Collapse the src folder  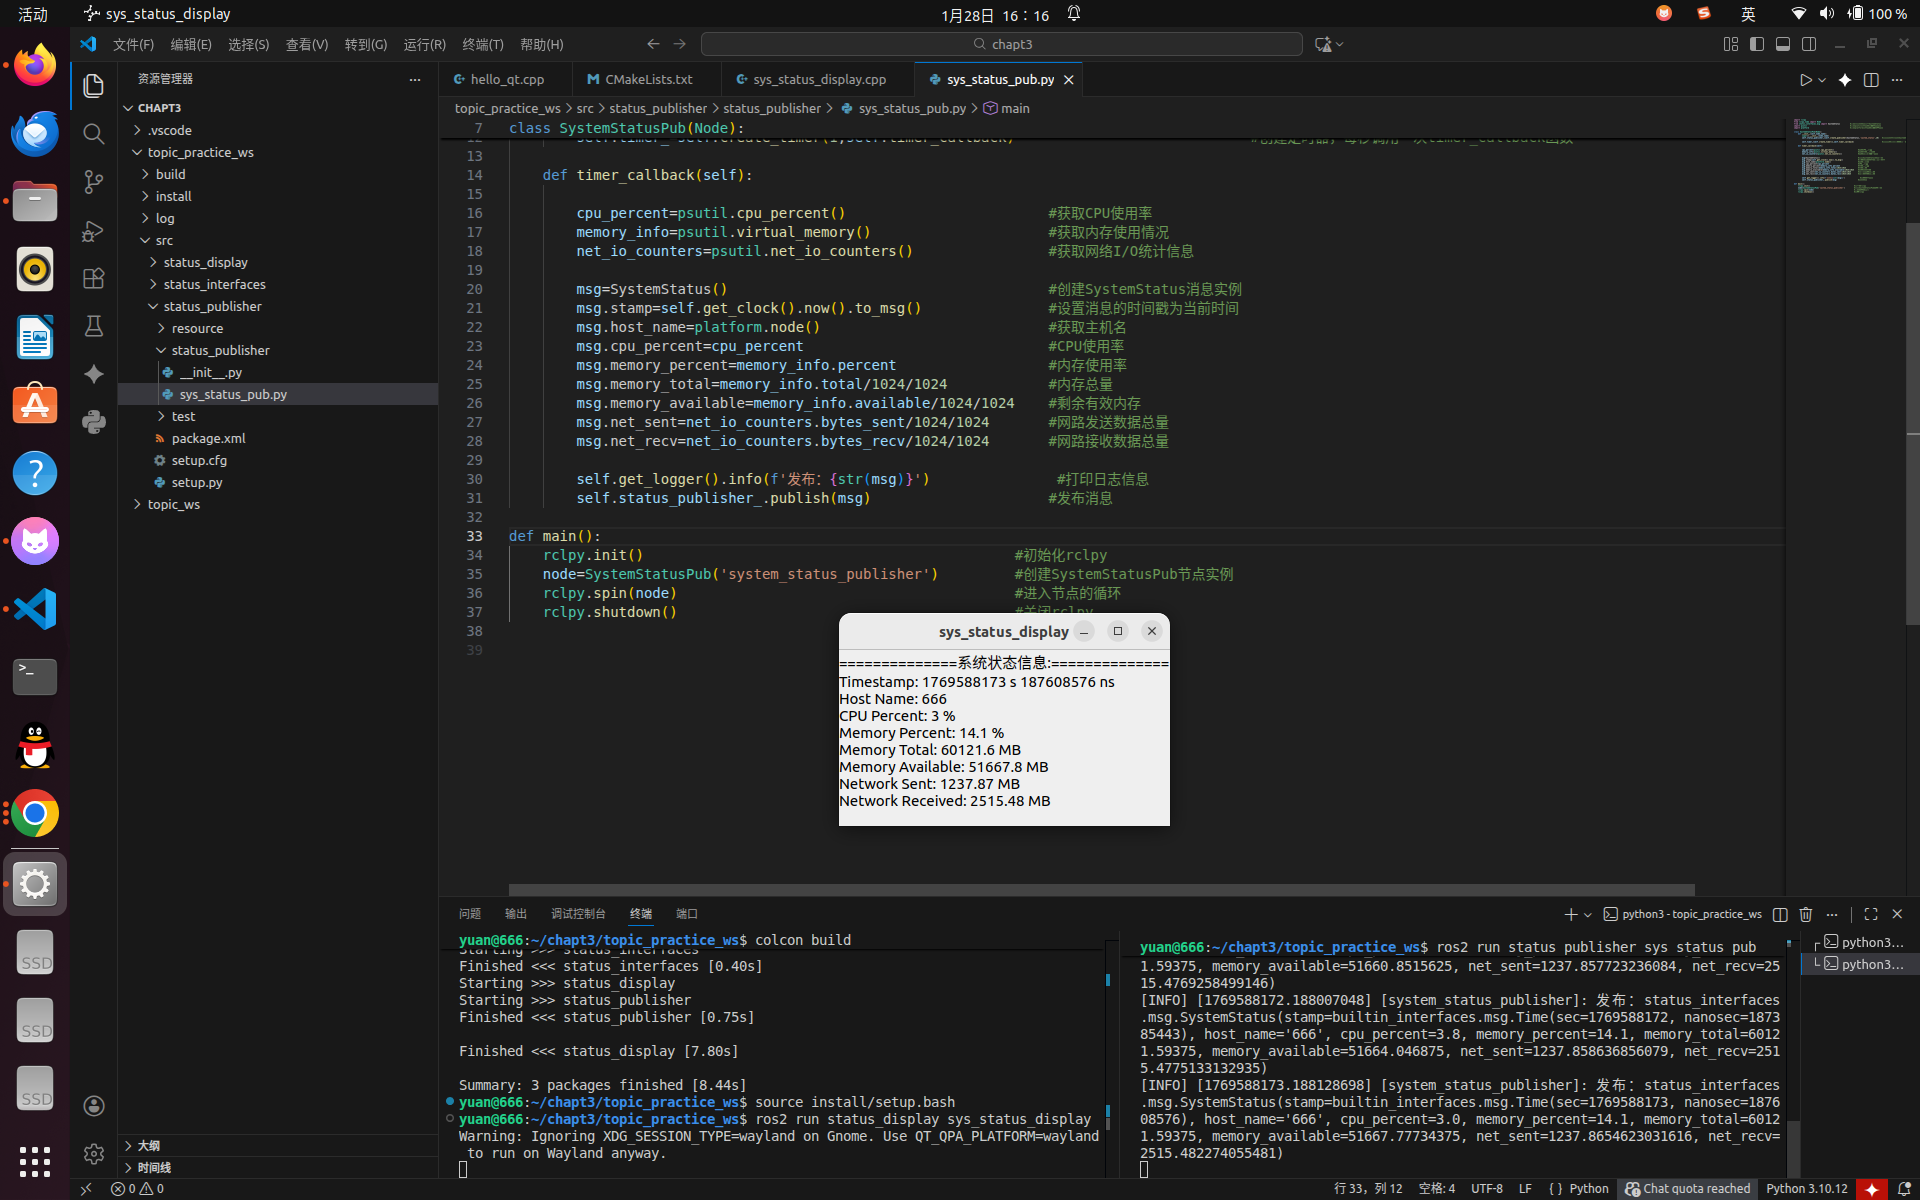(x=278, y=240)
